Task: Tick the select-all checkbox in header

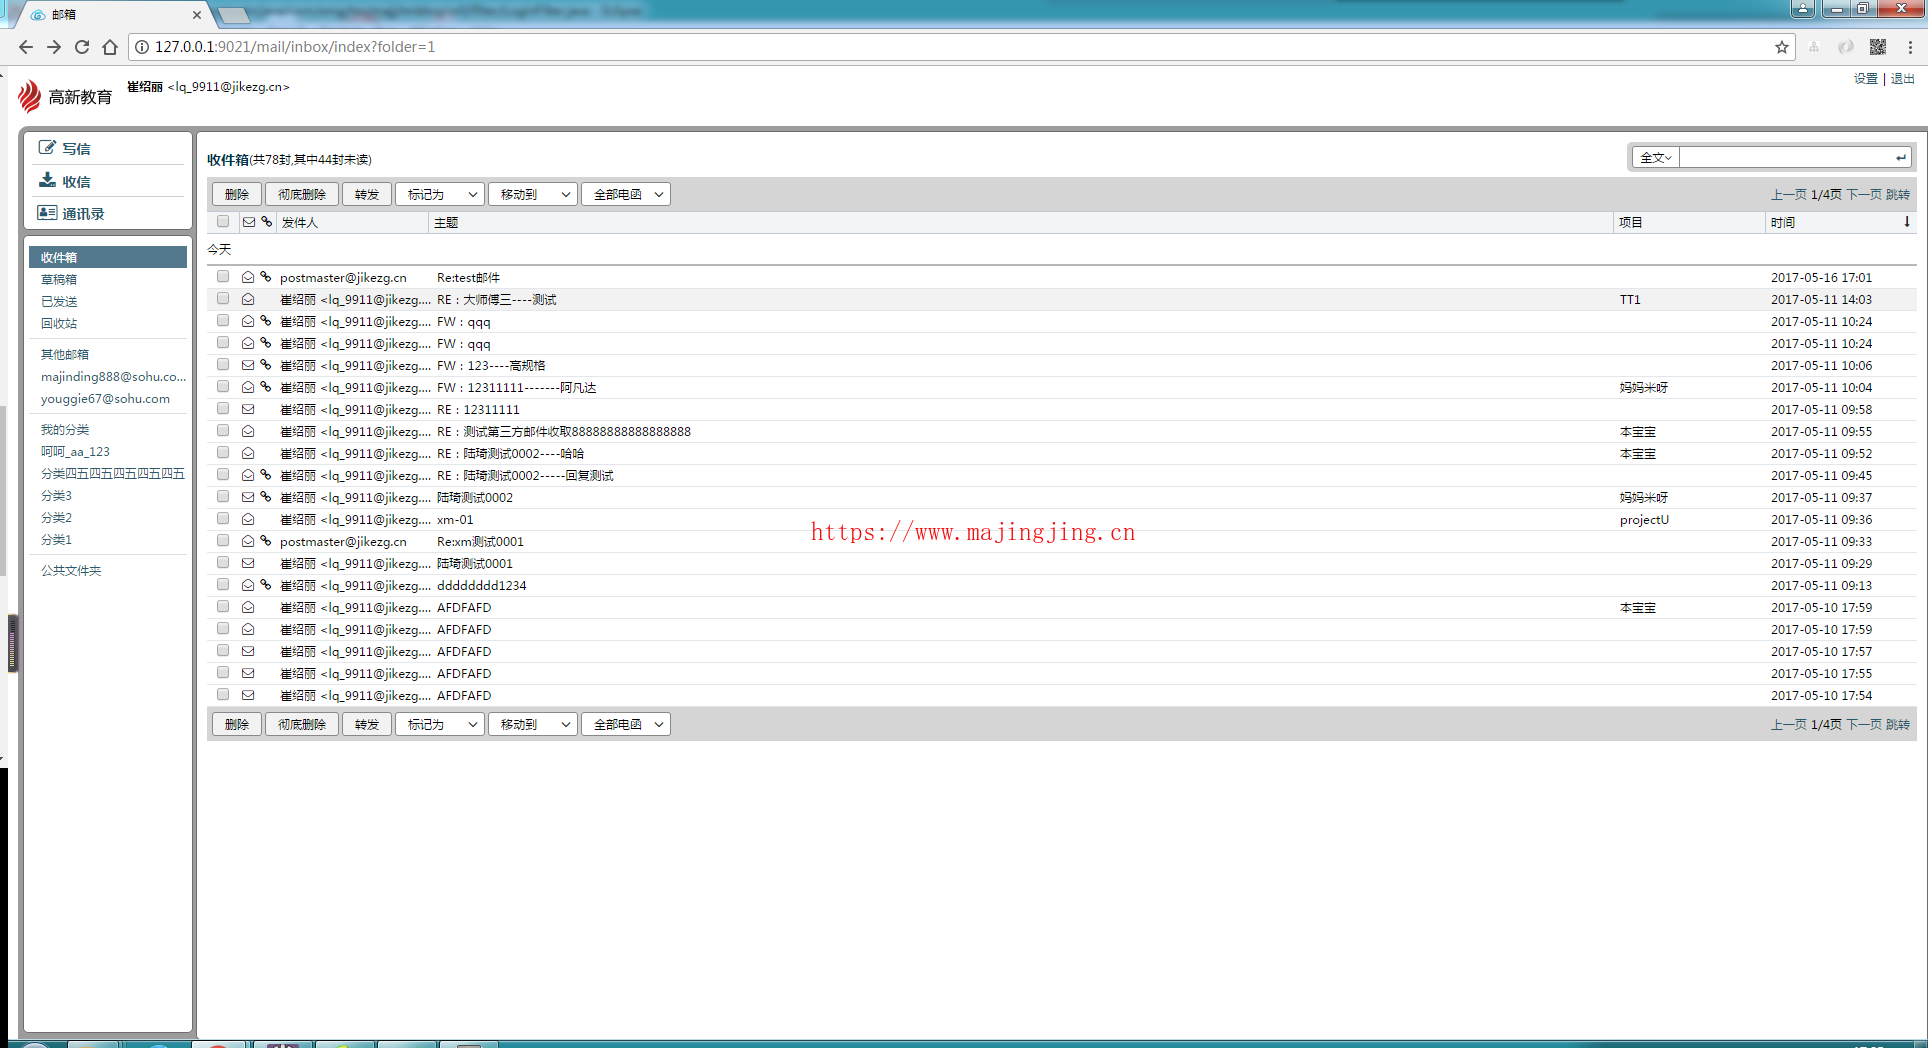Action: [223, 222]
